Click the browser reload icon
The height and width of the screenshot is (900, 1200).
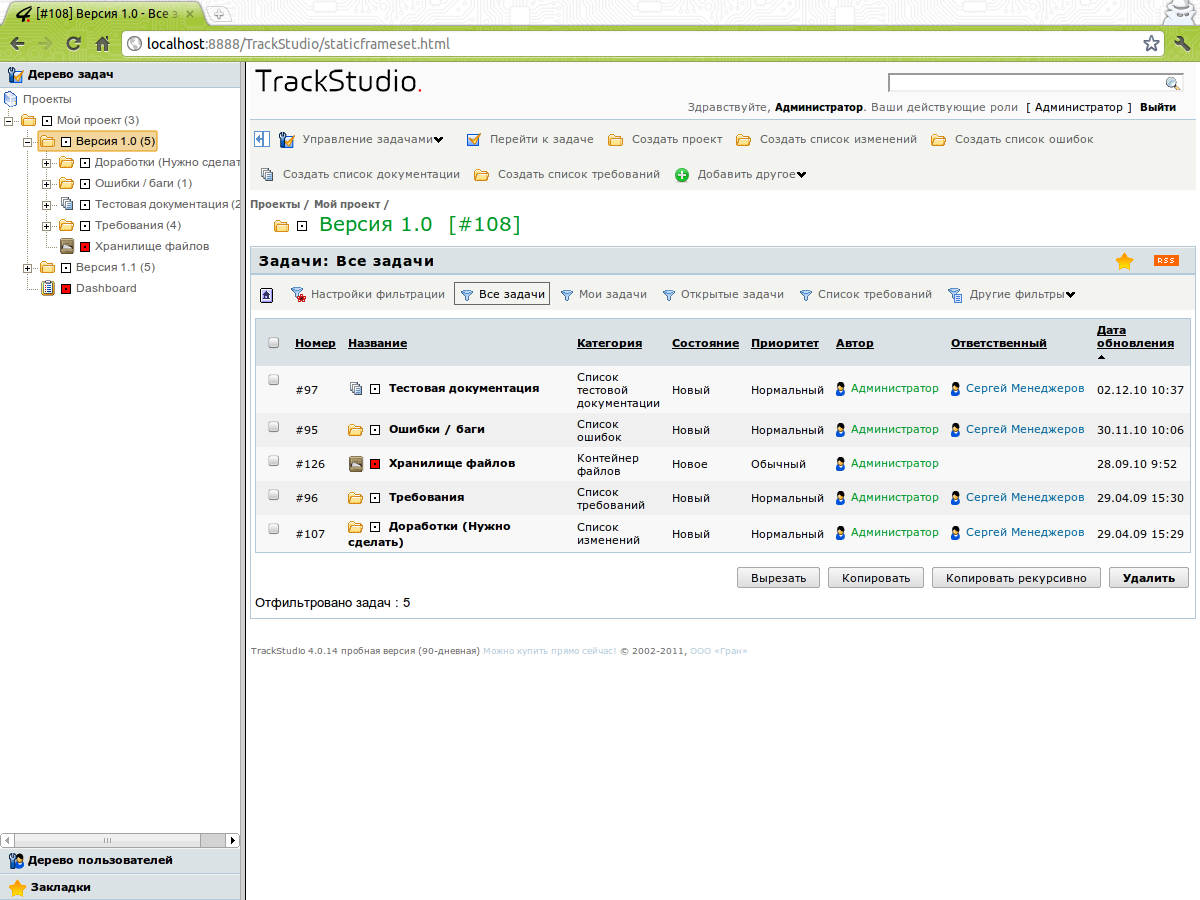tap(73, 44)
